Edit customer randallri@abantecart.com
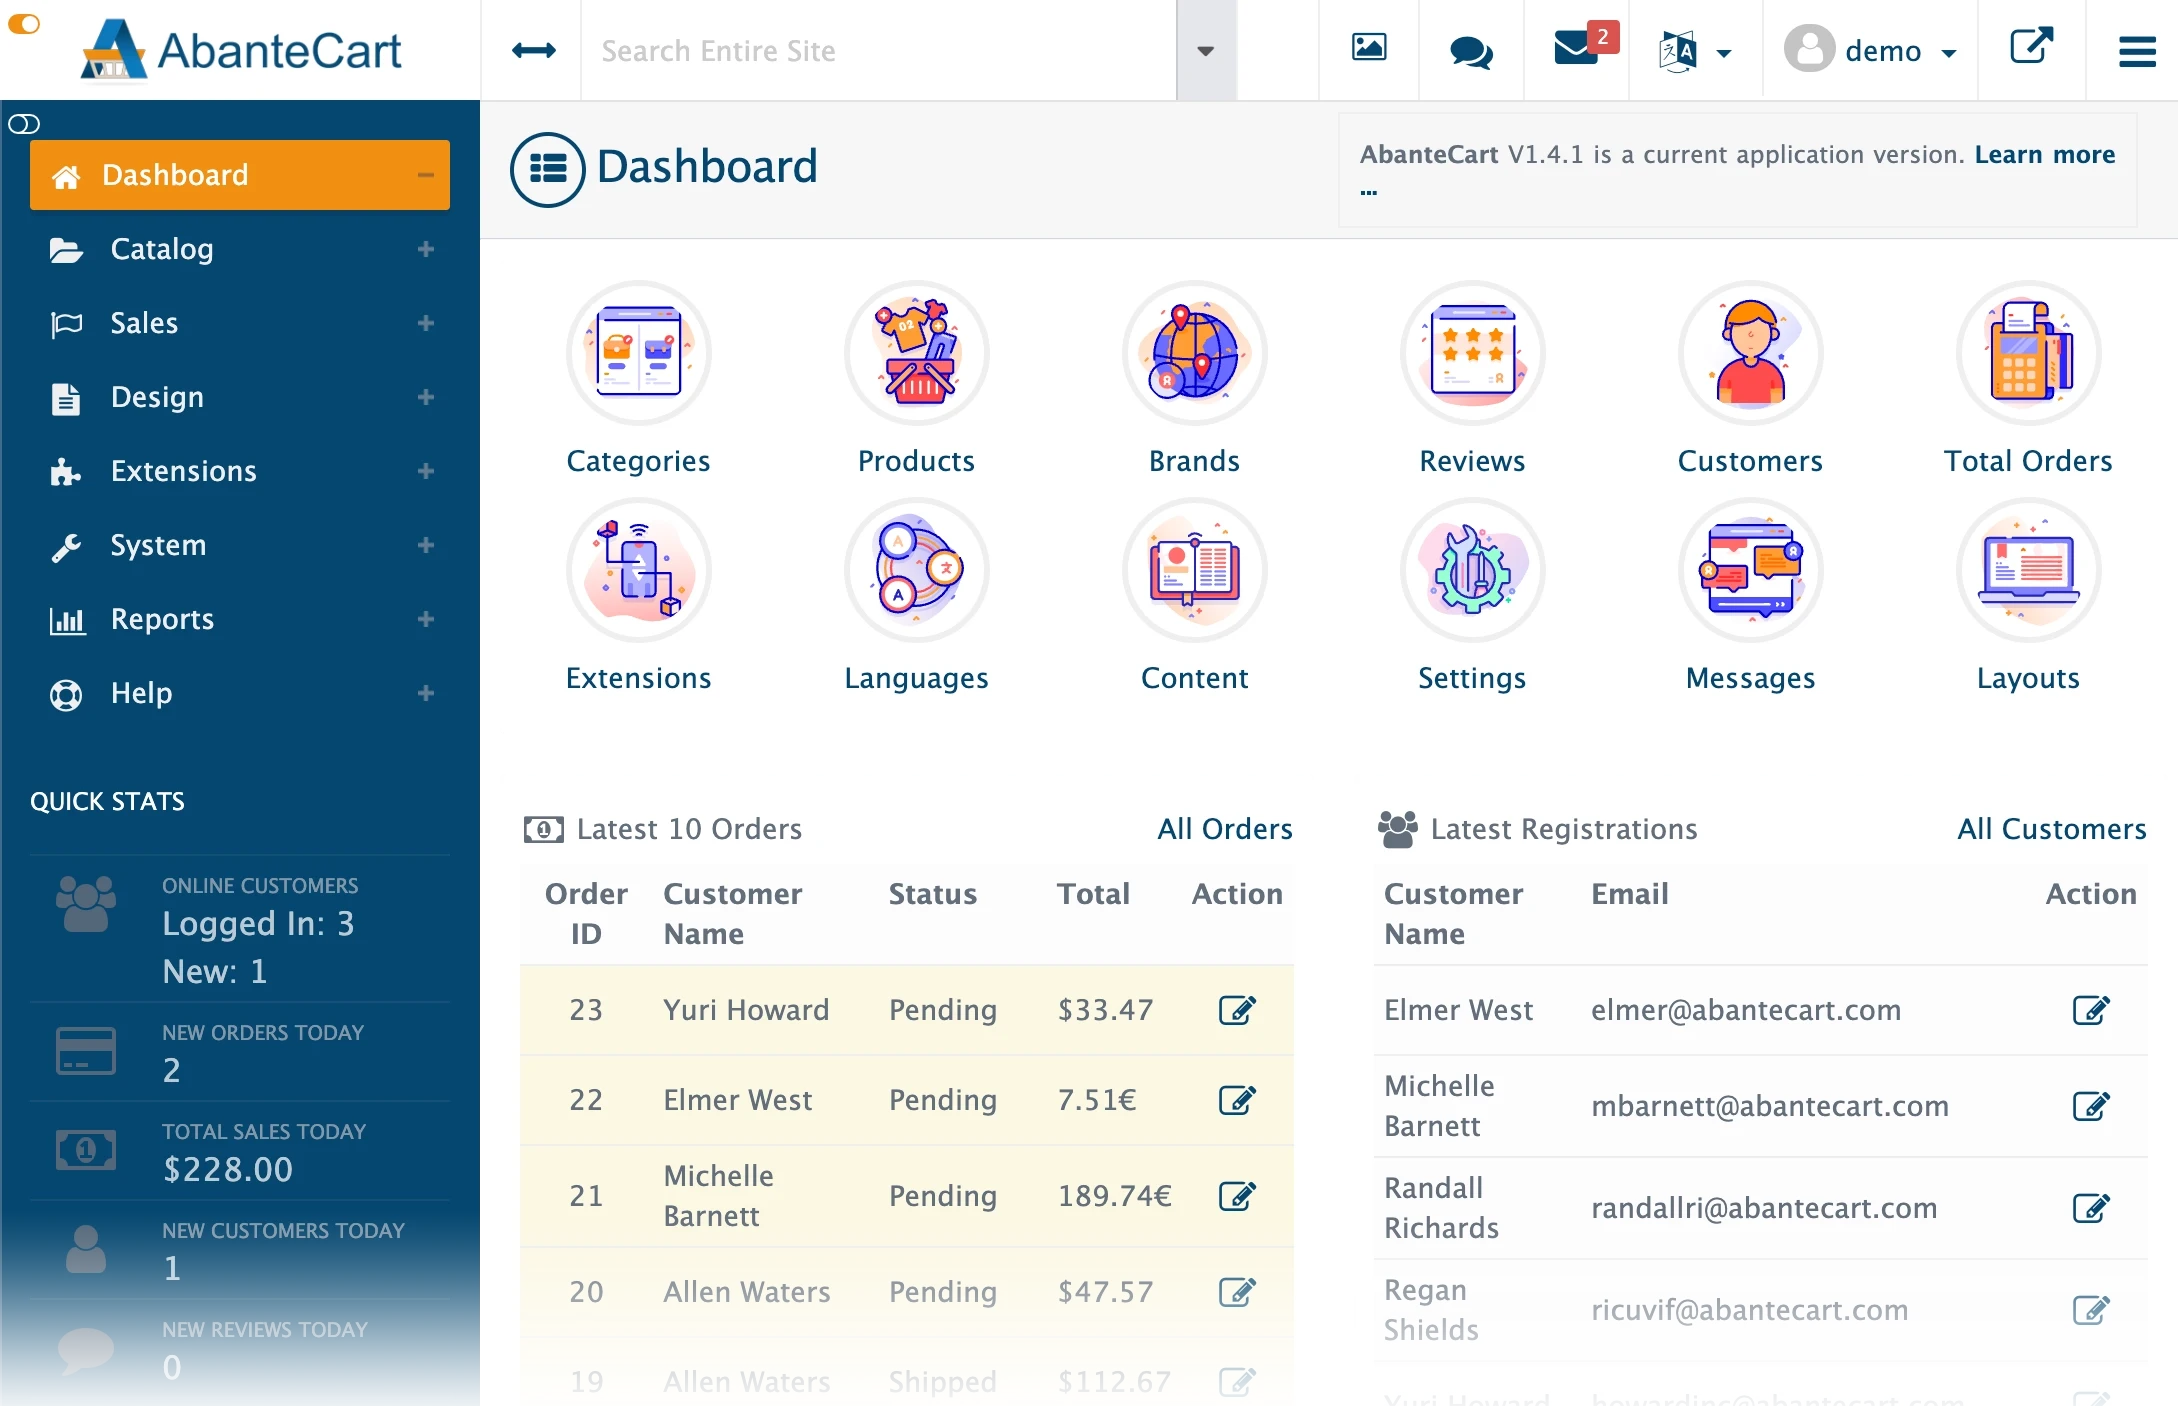The width and height of the screenshot is (2178, 1406). pos(2091,1208)
